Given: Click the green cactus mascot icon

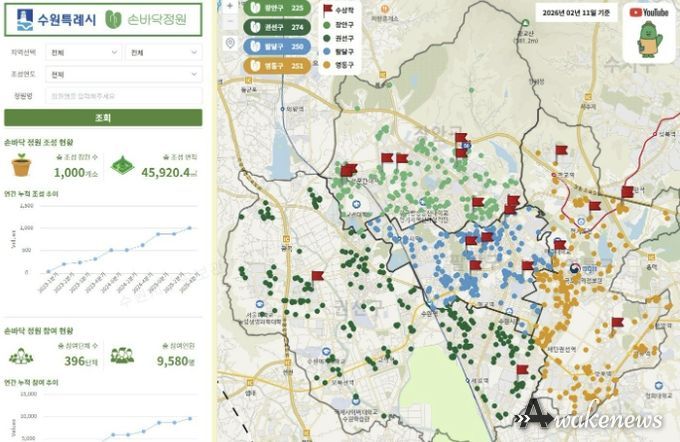Looking at the screenshot, I should click(649, 41).
